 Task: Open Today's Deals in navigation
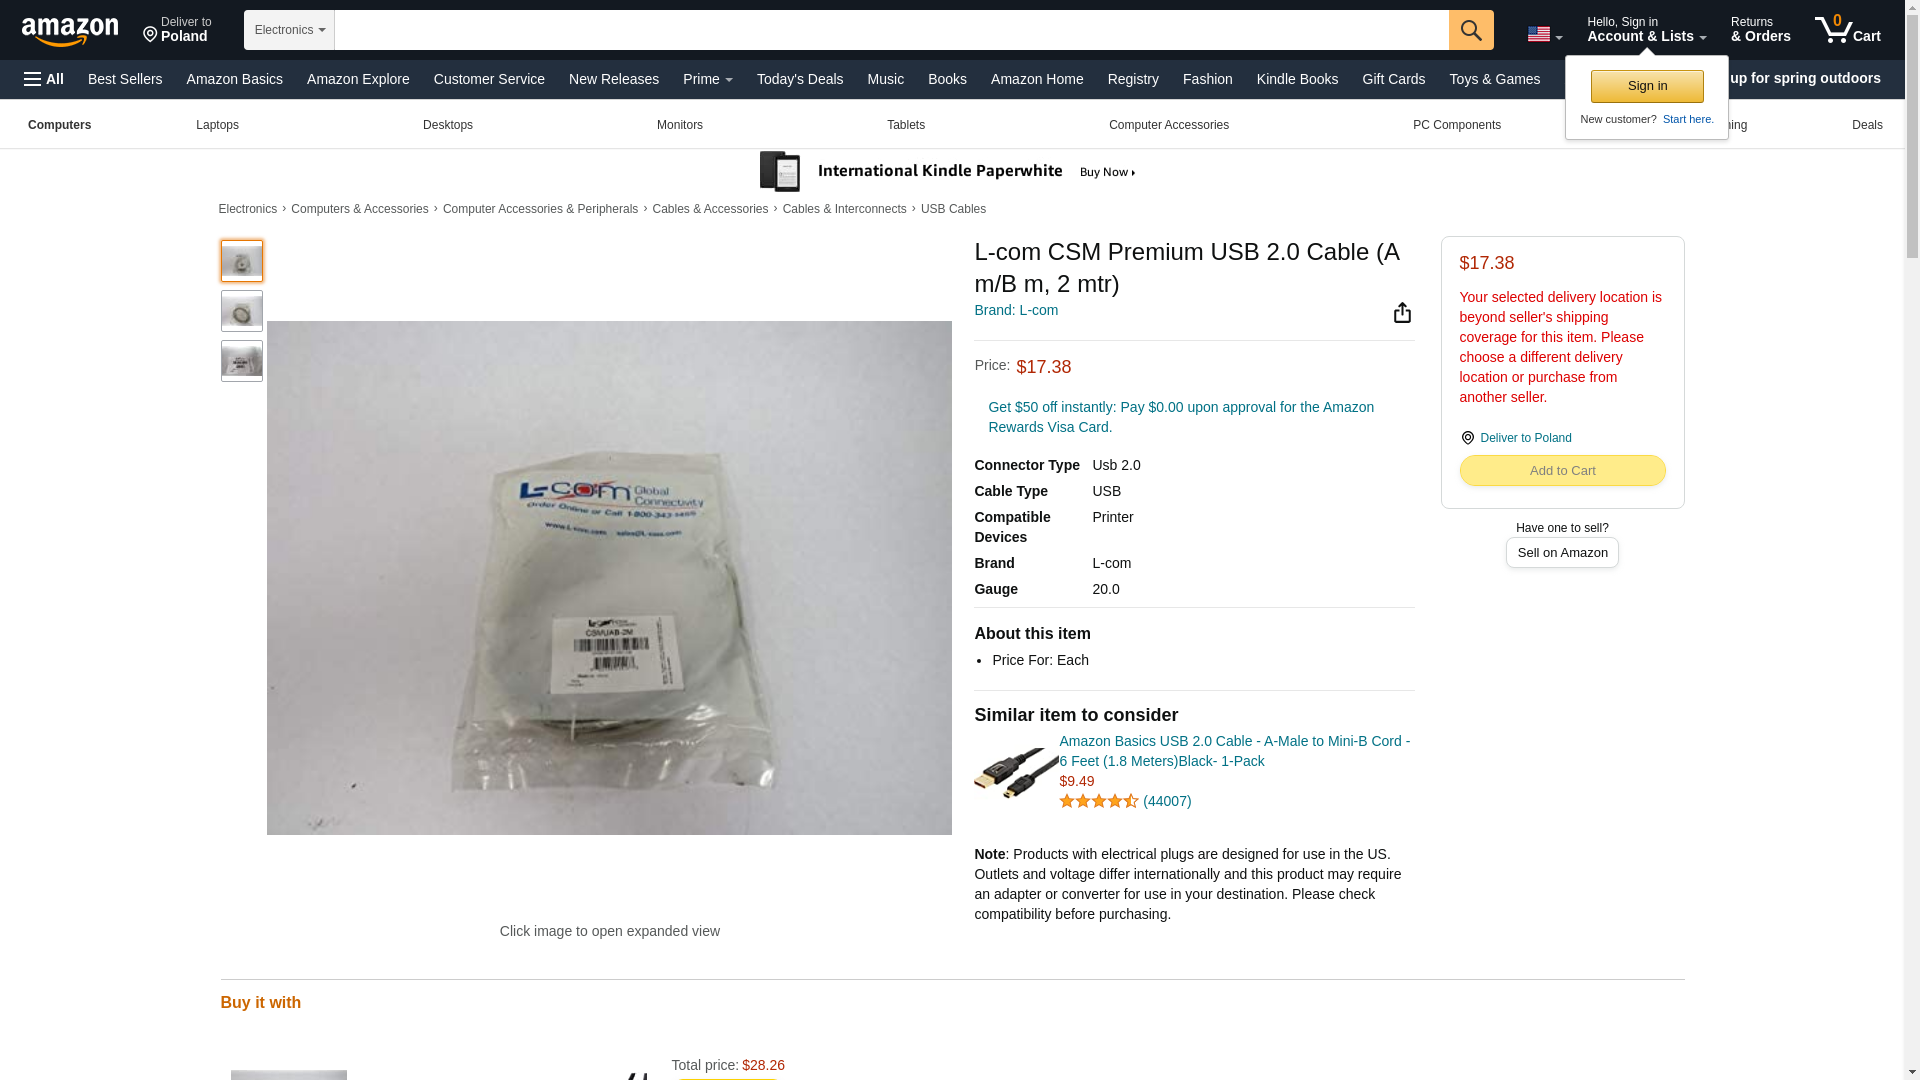(799, 79)
